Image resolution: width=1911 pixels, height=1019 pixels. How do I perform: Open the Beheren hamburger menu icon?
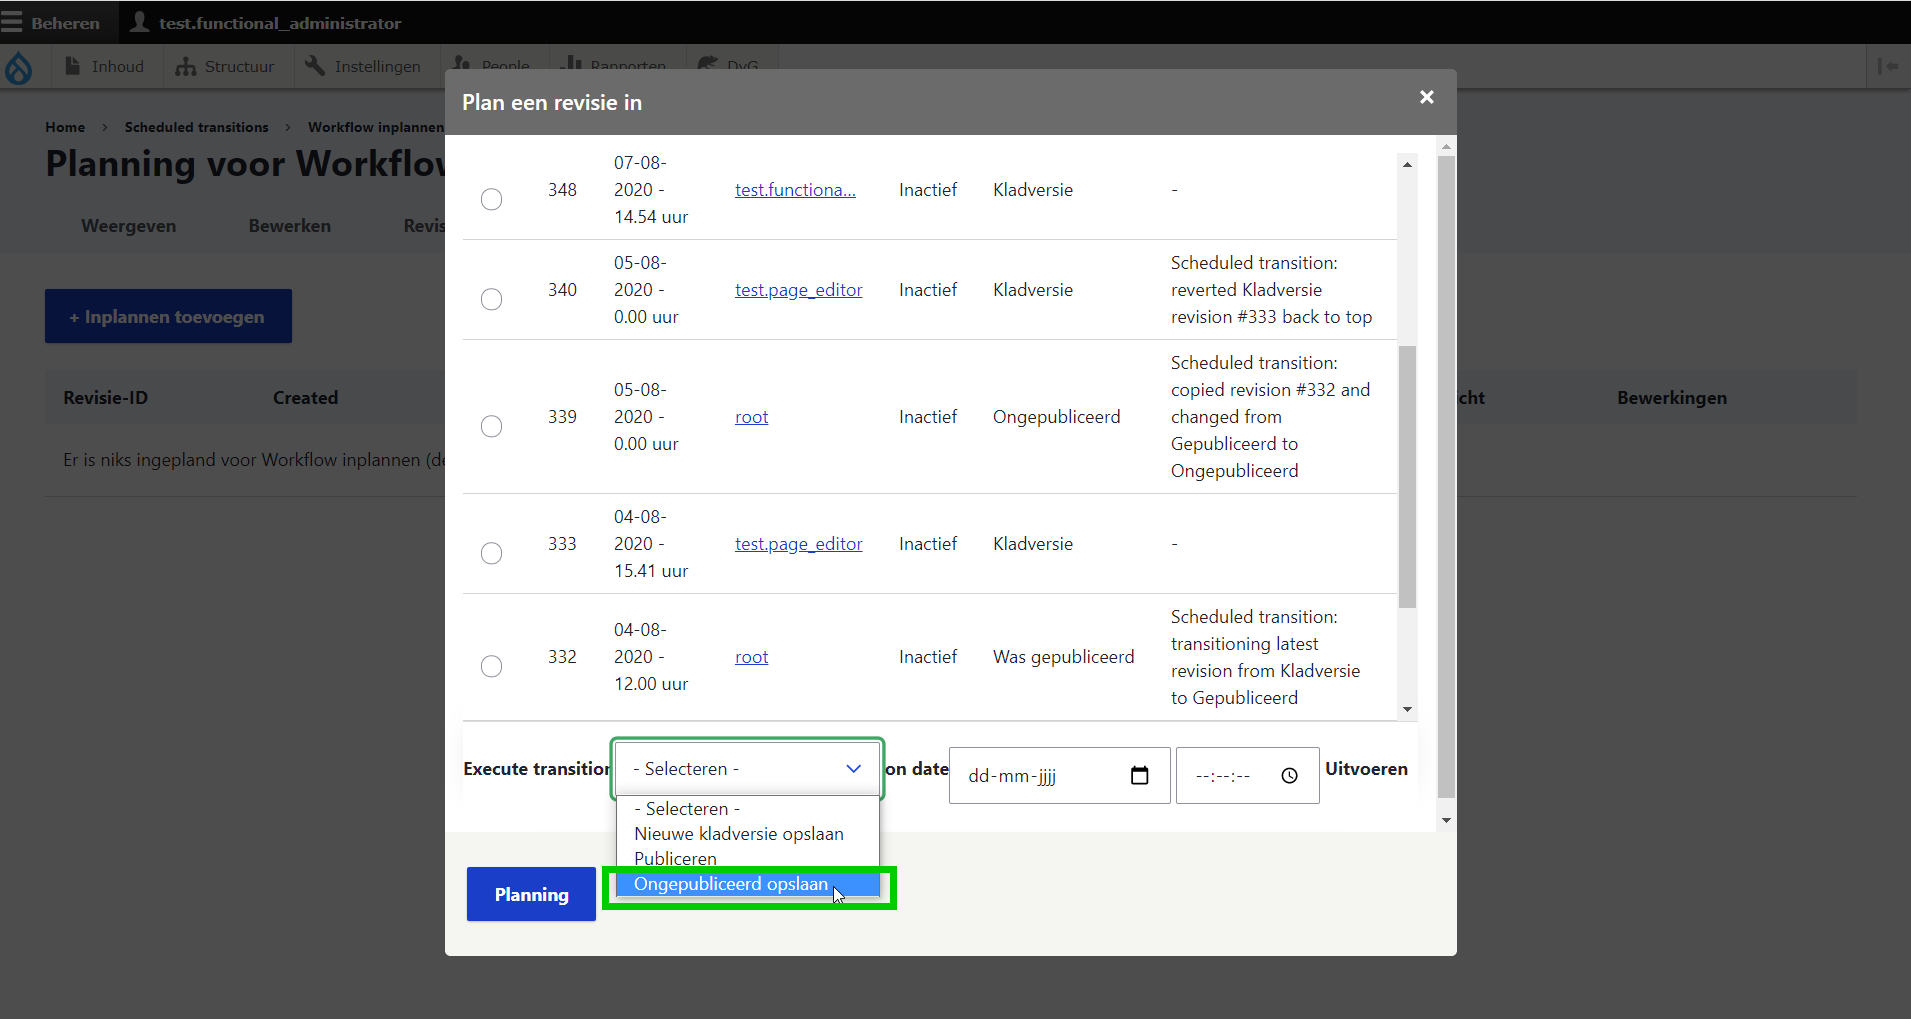click(x=12, y=22)
